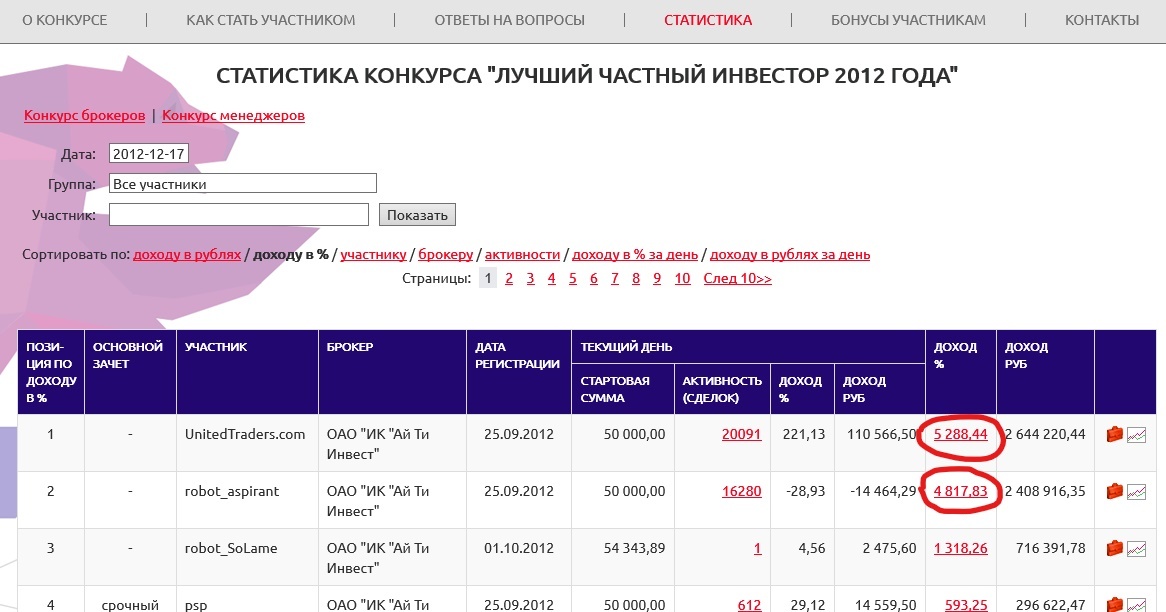View robot_aspirant profit chart icon
The image size is (1166, 612).
pos(1137,491)
